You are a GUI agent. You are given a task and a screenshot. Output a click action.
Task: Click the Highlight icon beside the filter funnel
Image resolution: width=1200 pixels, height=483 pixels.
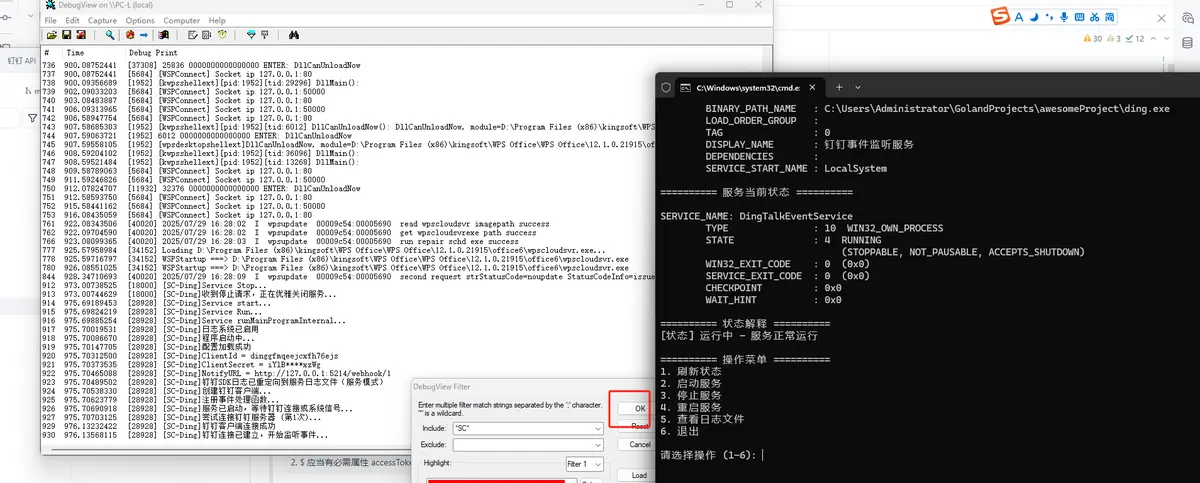(265, 35)
